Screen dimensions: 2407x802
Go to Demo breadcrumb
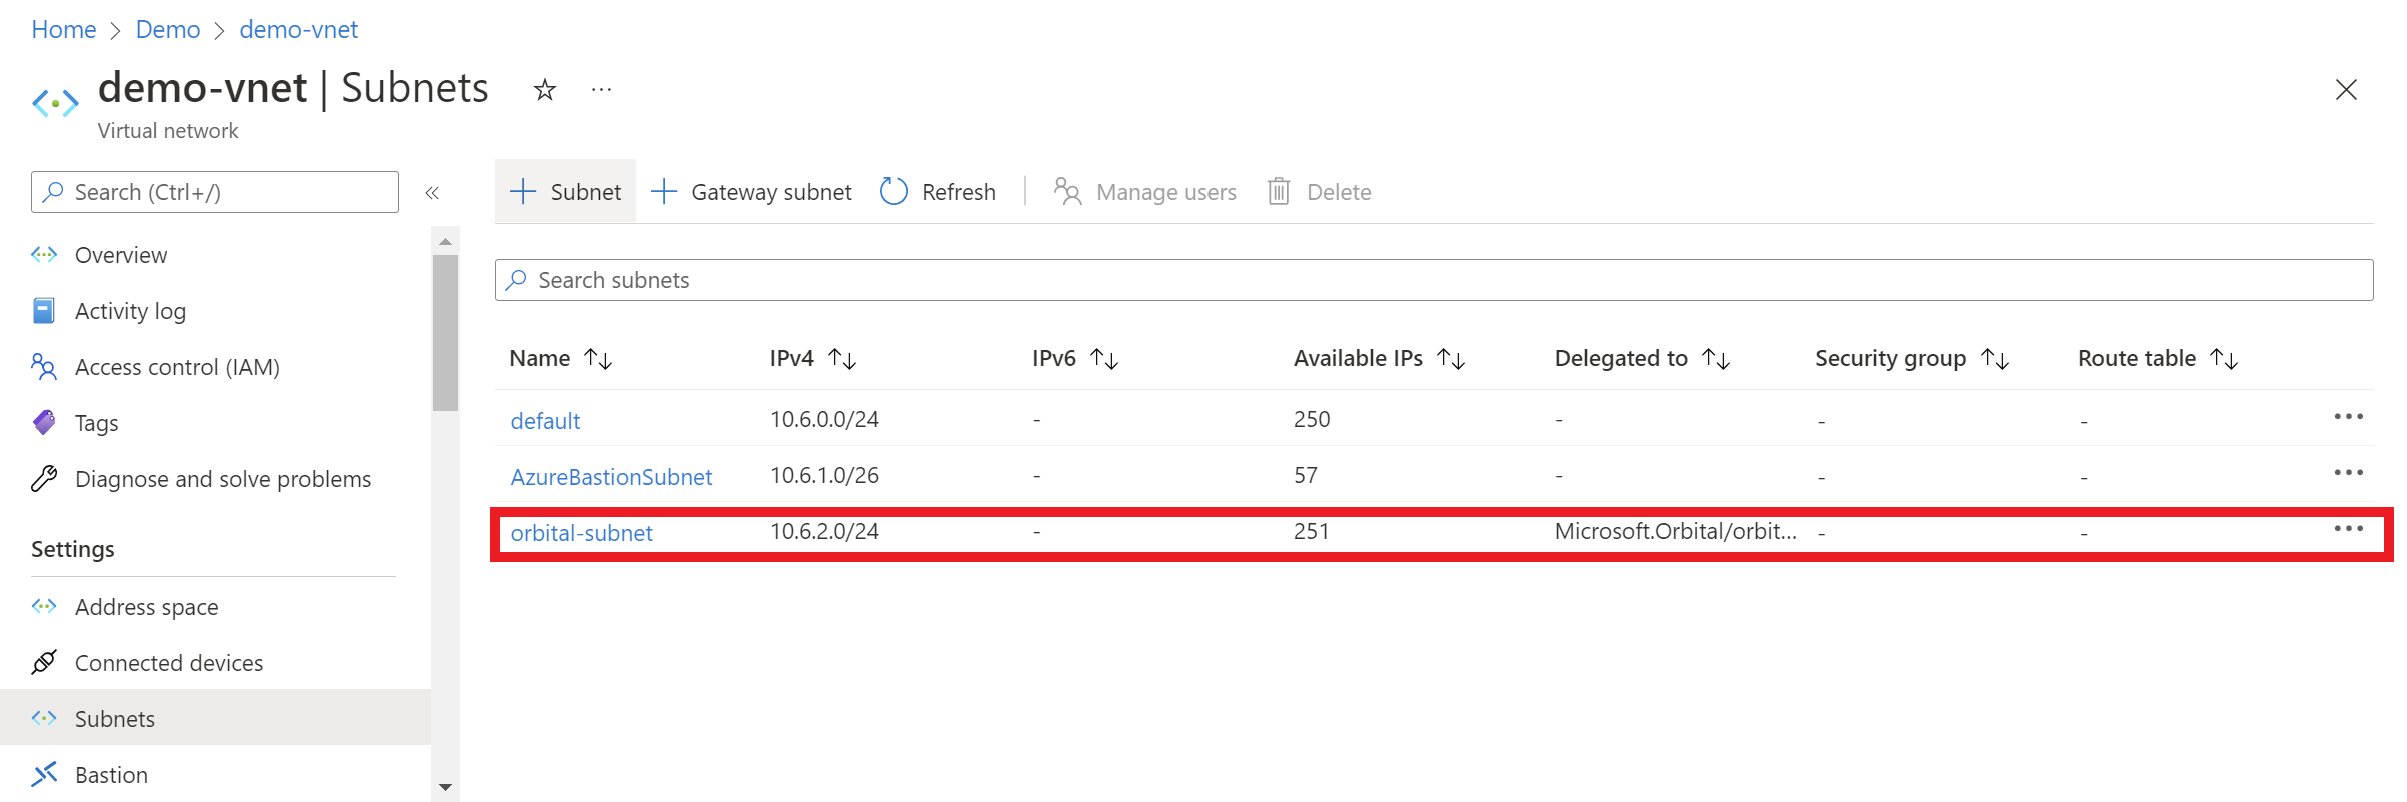pyautogui.click(x=168, y=30)
